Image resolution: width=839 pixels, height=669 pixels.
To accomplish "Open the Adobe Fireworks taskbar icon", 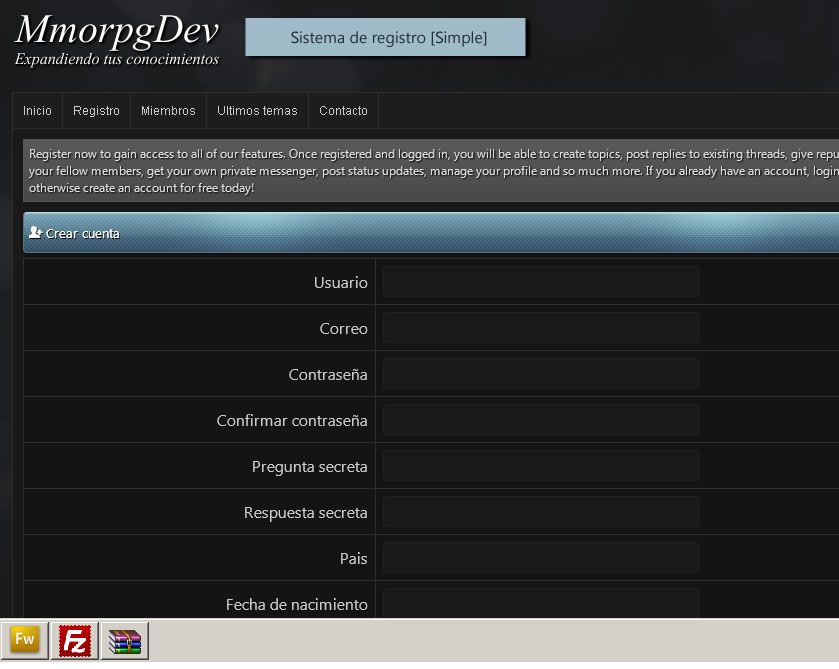I will [25, 640].
